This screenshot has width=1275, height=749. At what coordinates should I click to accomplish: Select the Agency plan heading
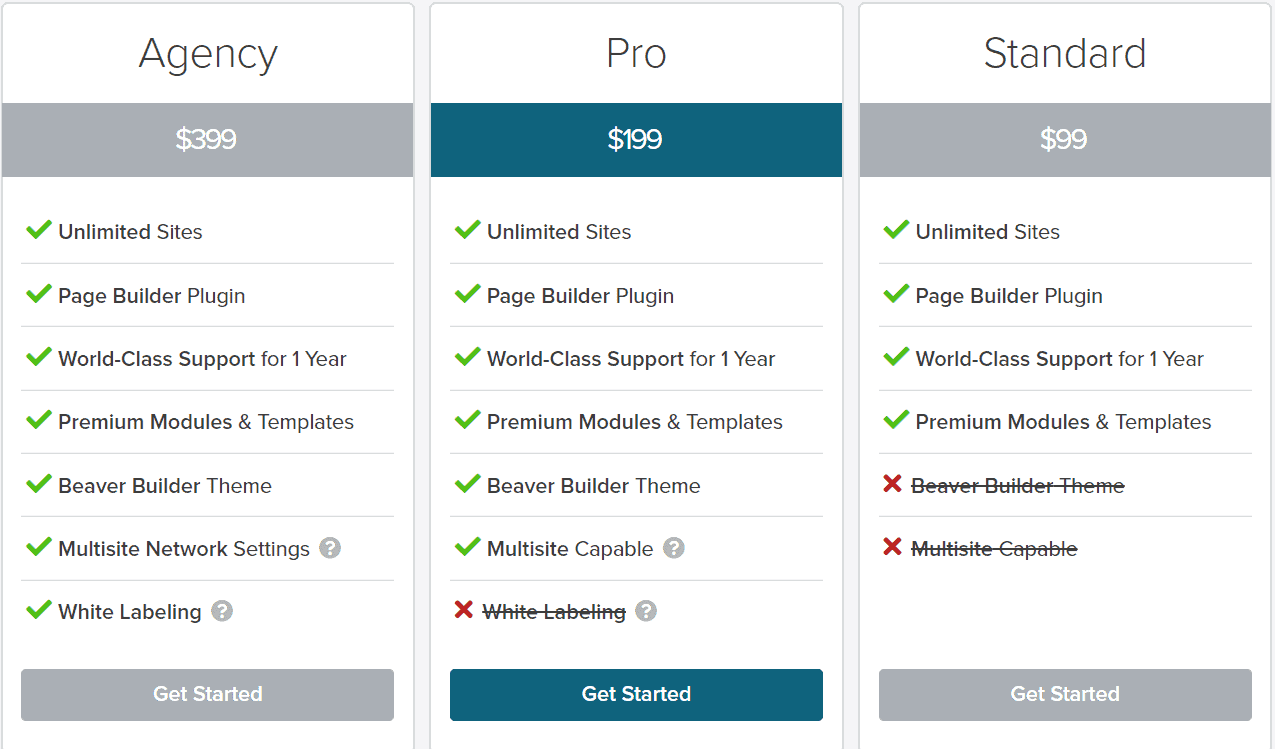tap(208, 54)
